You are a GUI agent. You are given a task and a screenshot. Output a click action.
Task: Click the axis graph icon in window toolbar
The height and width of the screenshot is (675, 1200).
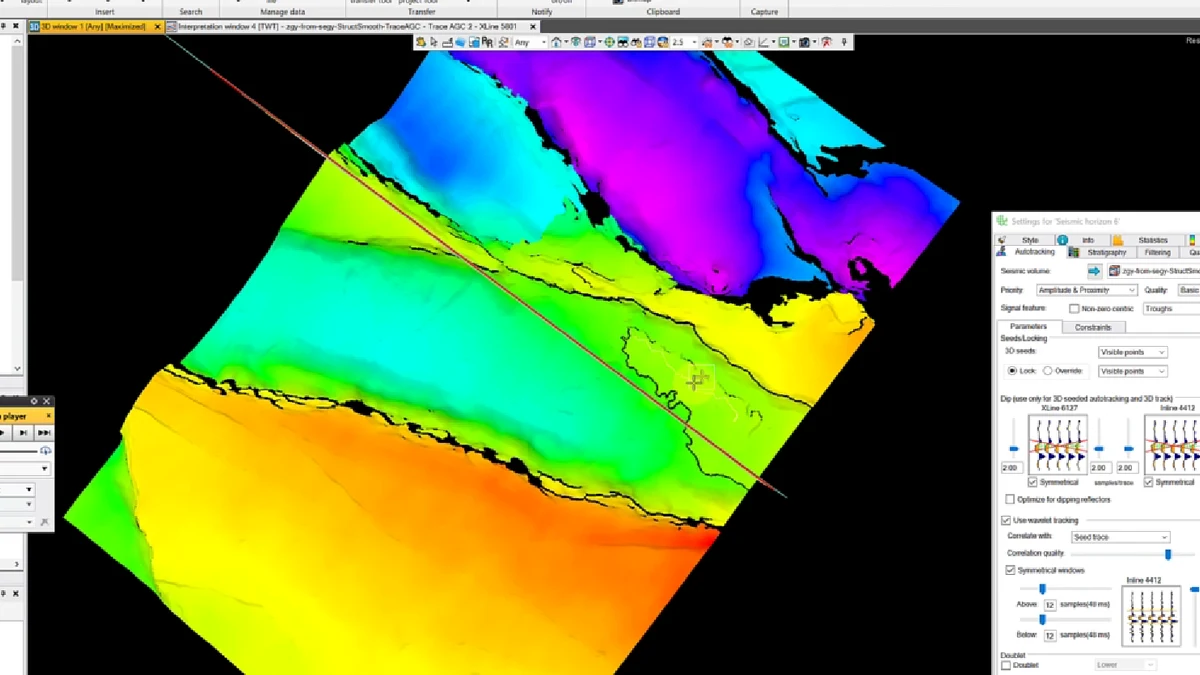click(x=762, y=42)
